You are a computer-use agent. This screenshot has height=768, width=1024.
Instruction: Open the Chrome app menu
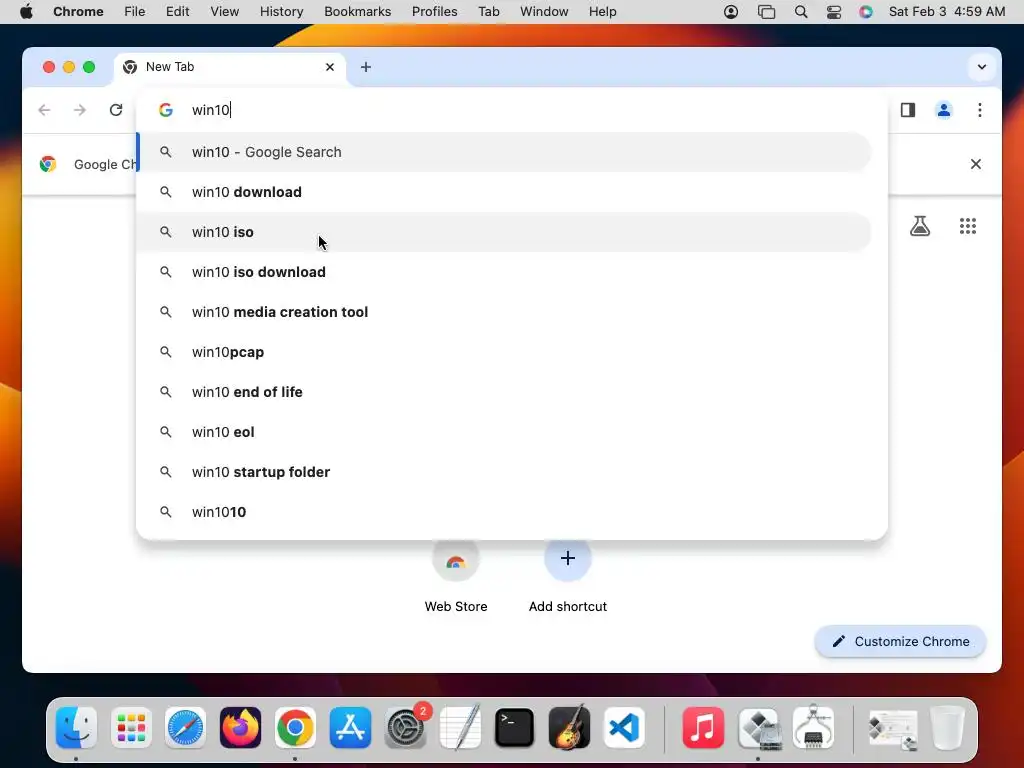click(78, 12)
